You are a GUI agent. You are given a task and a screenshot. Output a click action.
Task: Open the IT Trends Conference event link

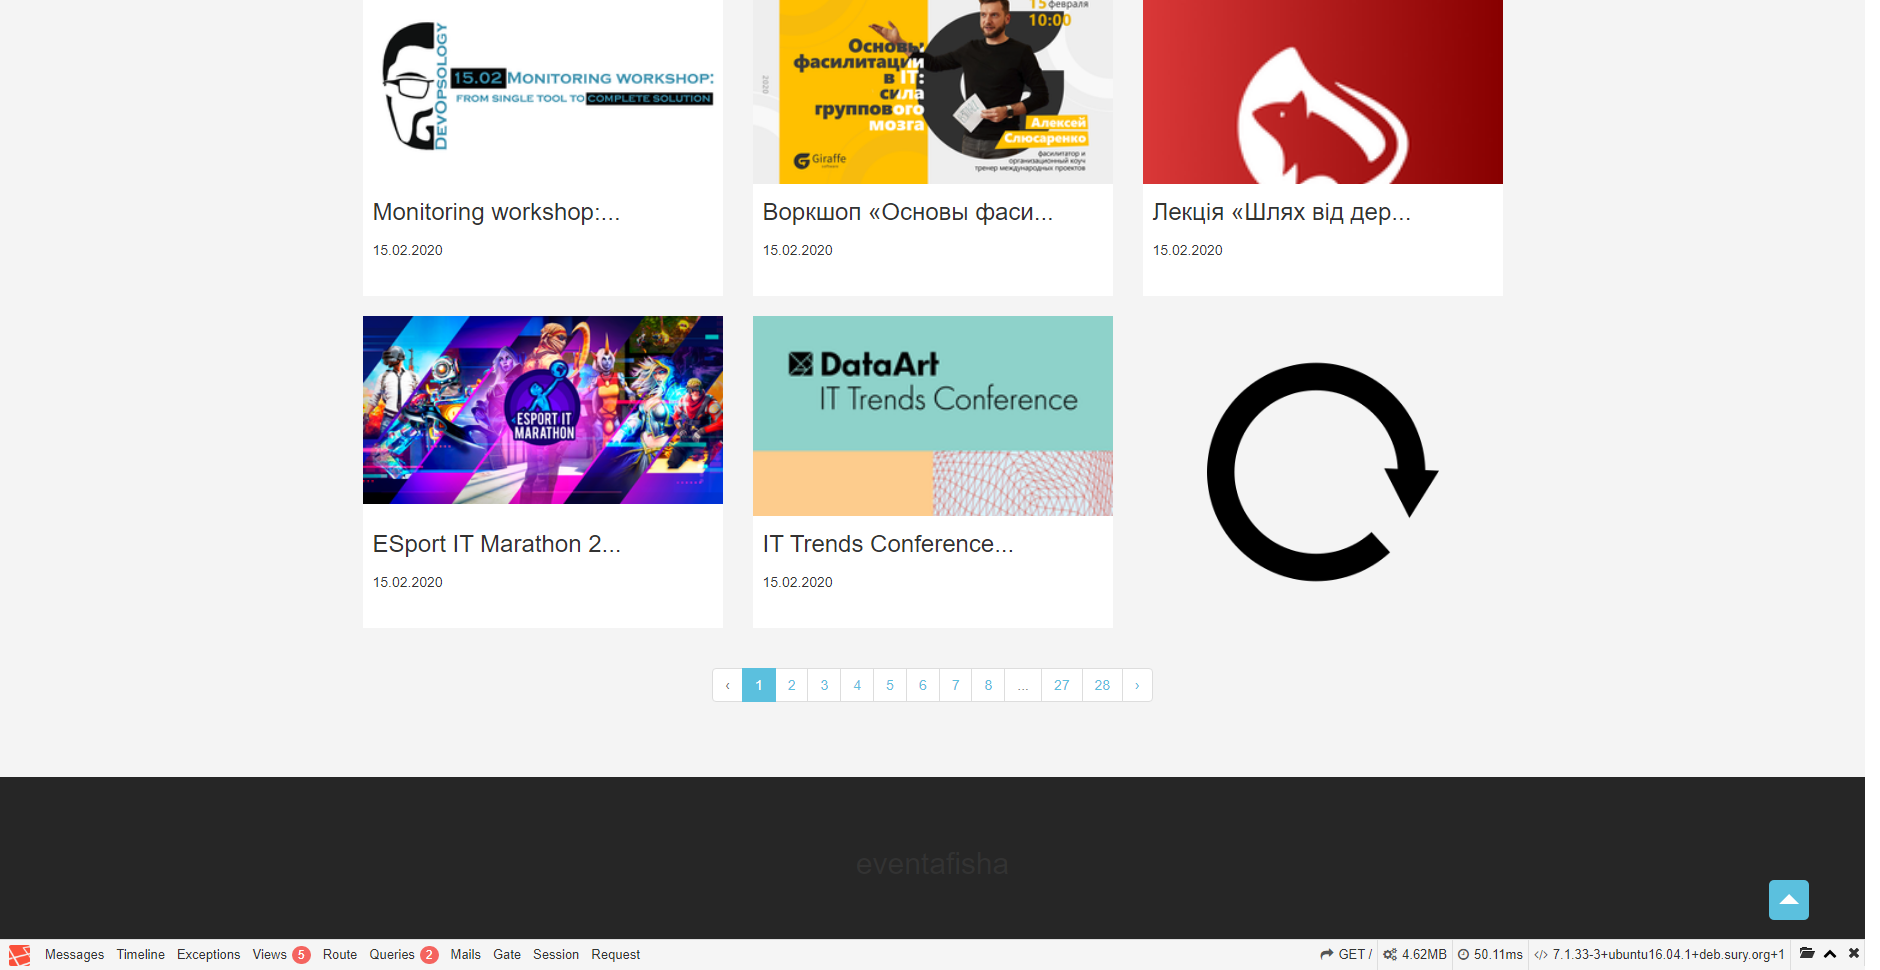point(887,544)
